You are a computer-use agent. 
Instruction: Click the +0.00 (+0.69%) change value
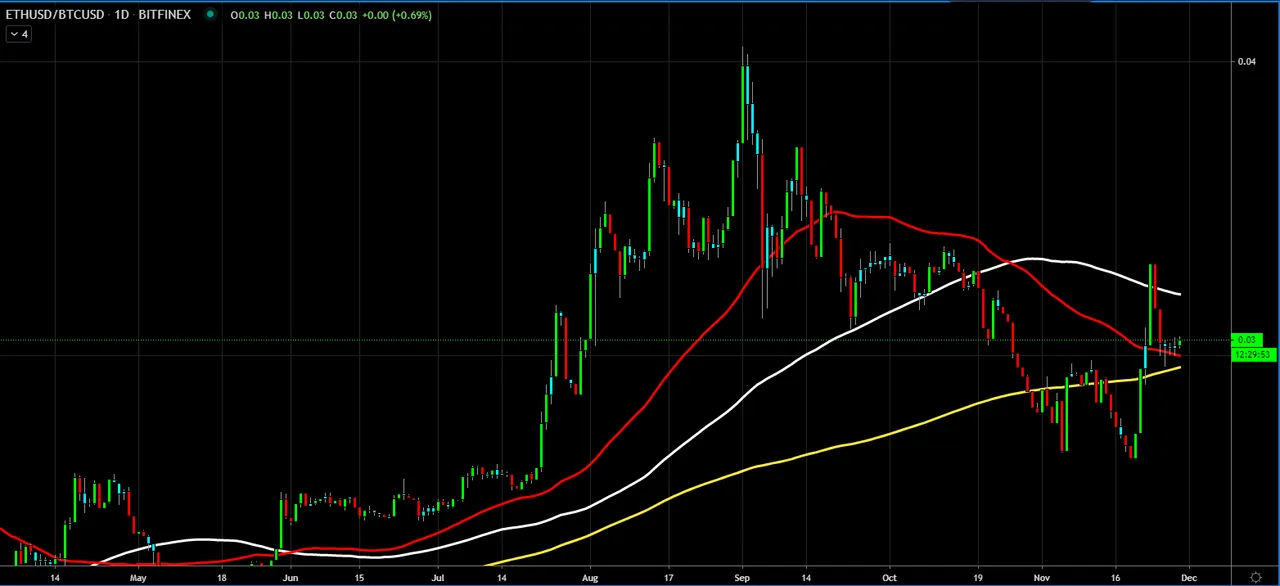(396, 15)
